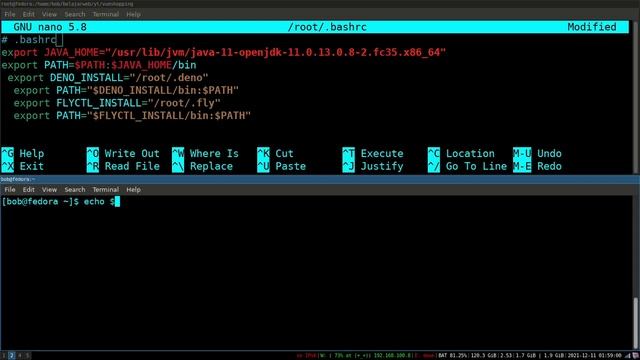Open Edit menu in bob@fedora terminal window
This screenshot has width=640, height=360.
(x=28, y=190)
